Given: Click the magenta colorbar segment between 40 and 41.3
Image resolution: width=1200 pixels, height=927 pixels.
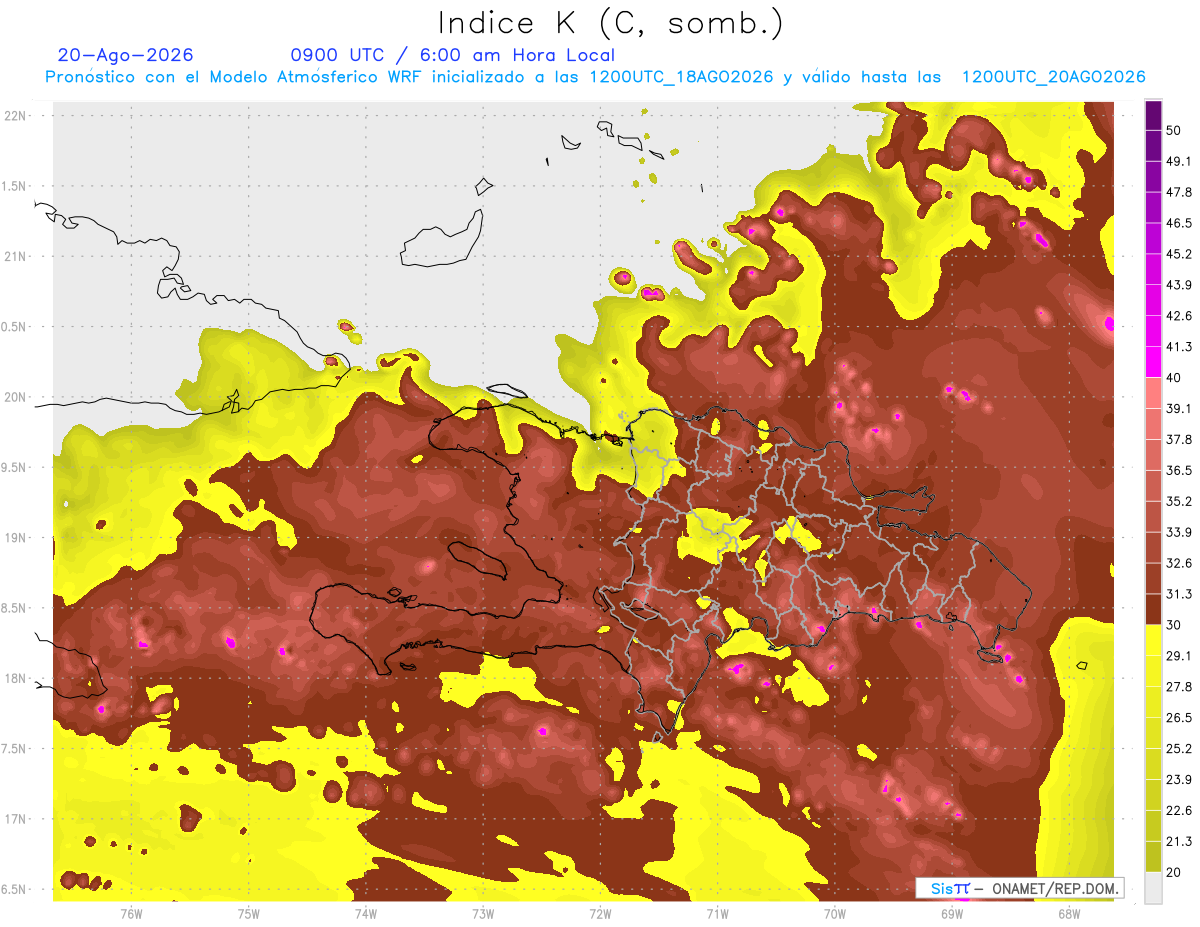Looking at the screenshot, I should tap(1153, 362).
